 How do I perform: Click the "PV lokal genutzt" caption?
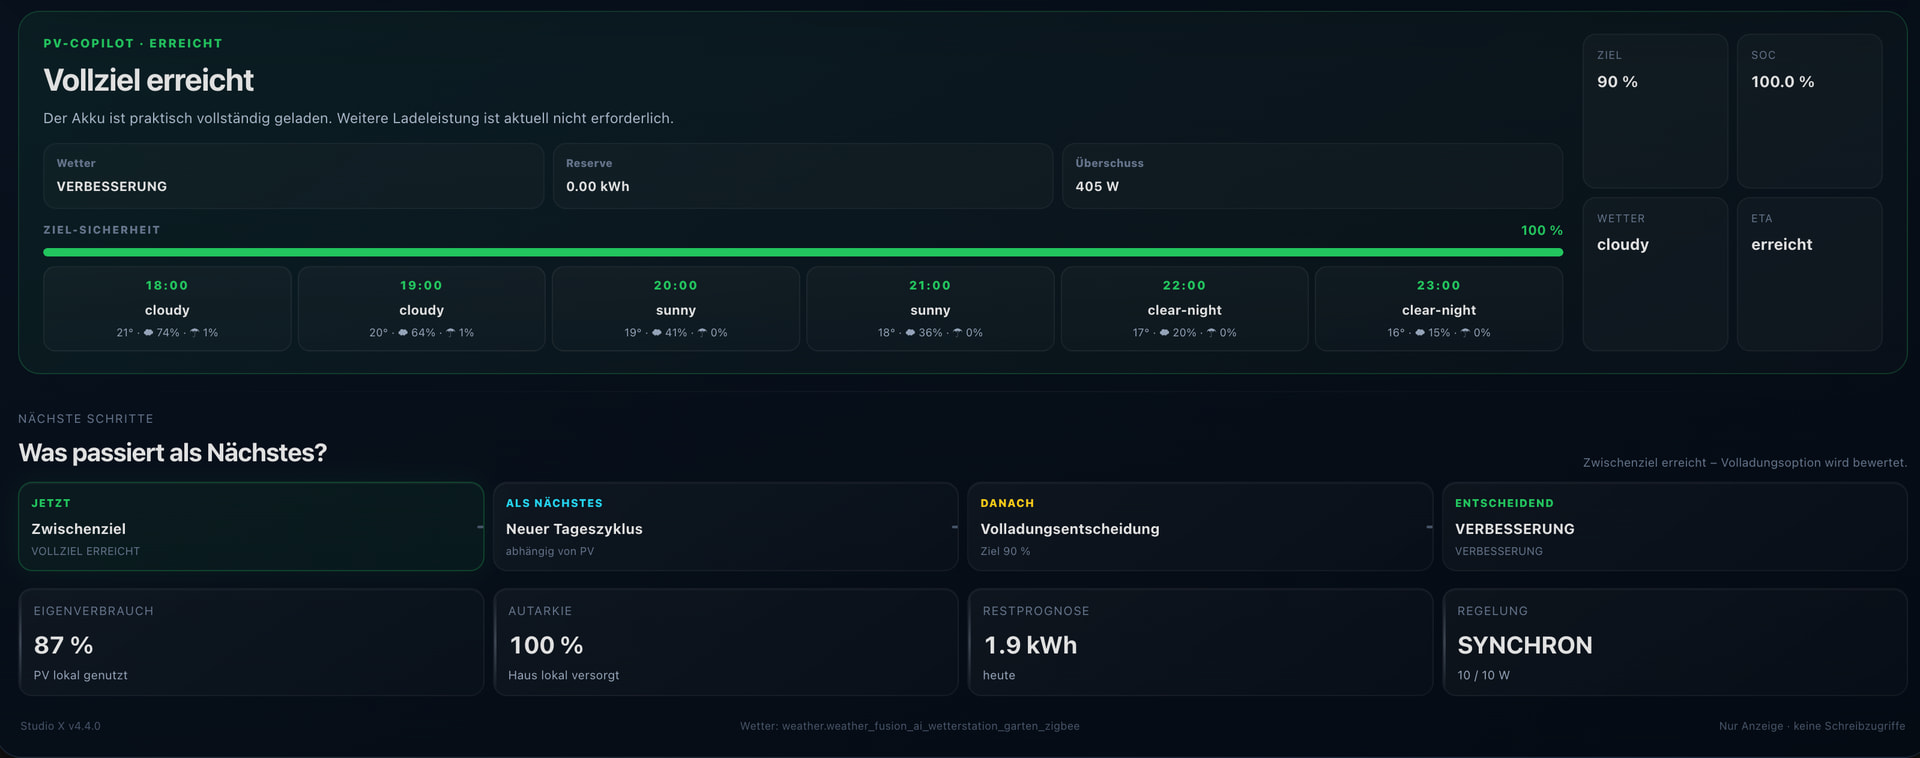click(81, 676)
